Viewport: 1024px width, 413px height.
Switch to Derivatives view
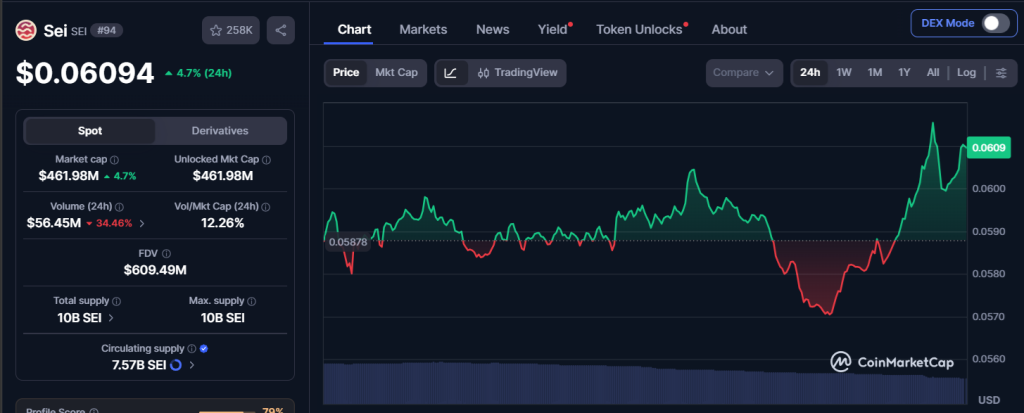[x=220, y=131]
